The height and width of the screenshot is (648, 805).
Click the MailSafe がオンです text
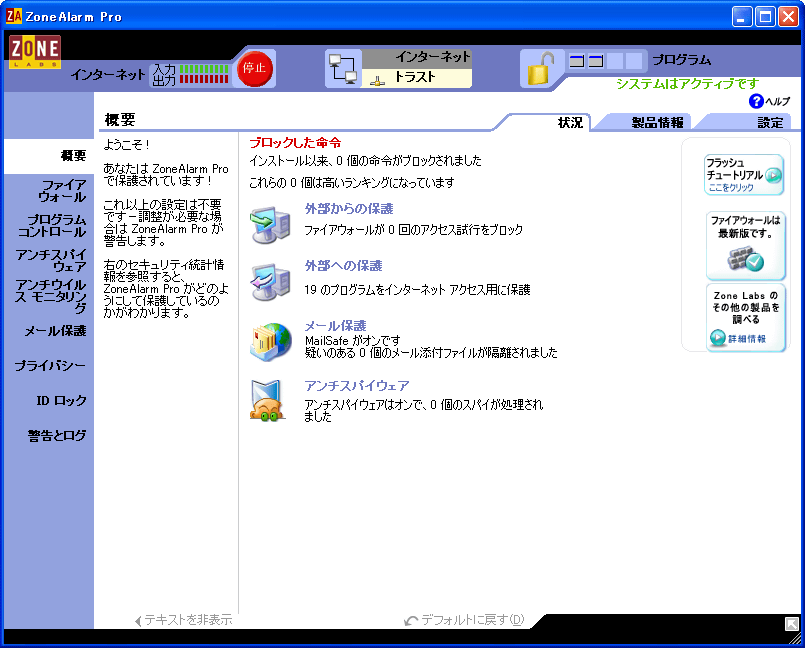(x=353, y=340)
